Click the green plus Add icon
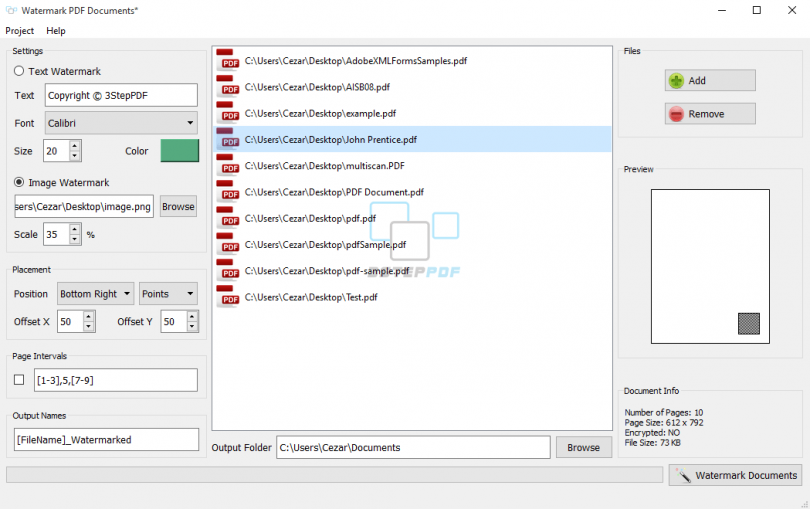The height and width of the screenshot is (509, 810). click(676, 81)
